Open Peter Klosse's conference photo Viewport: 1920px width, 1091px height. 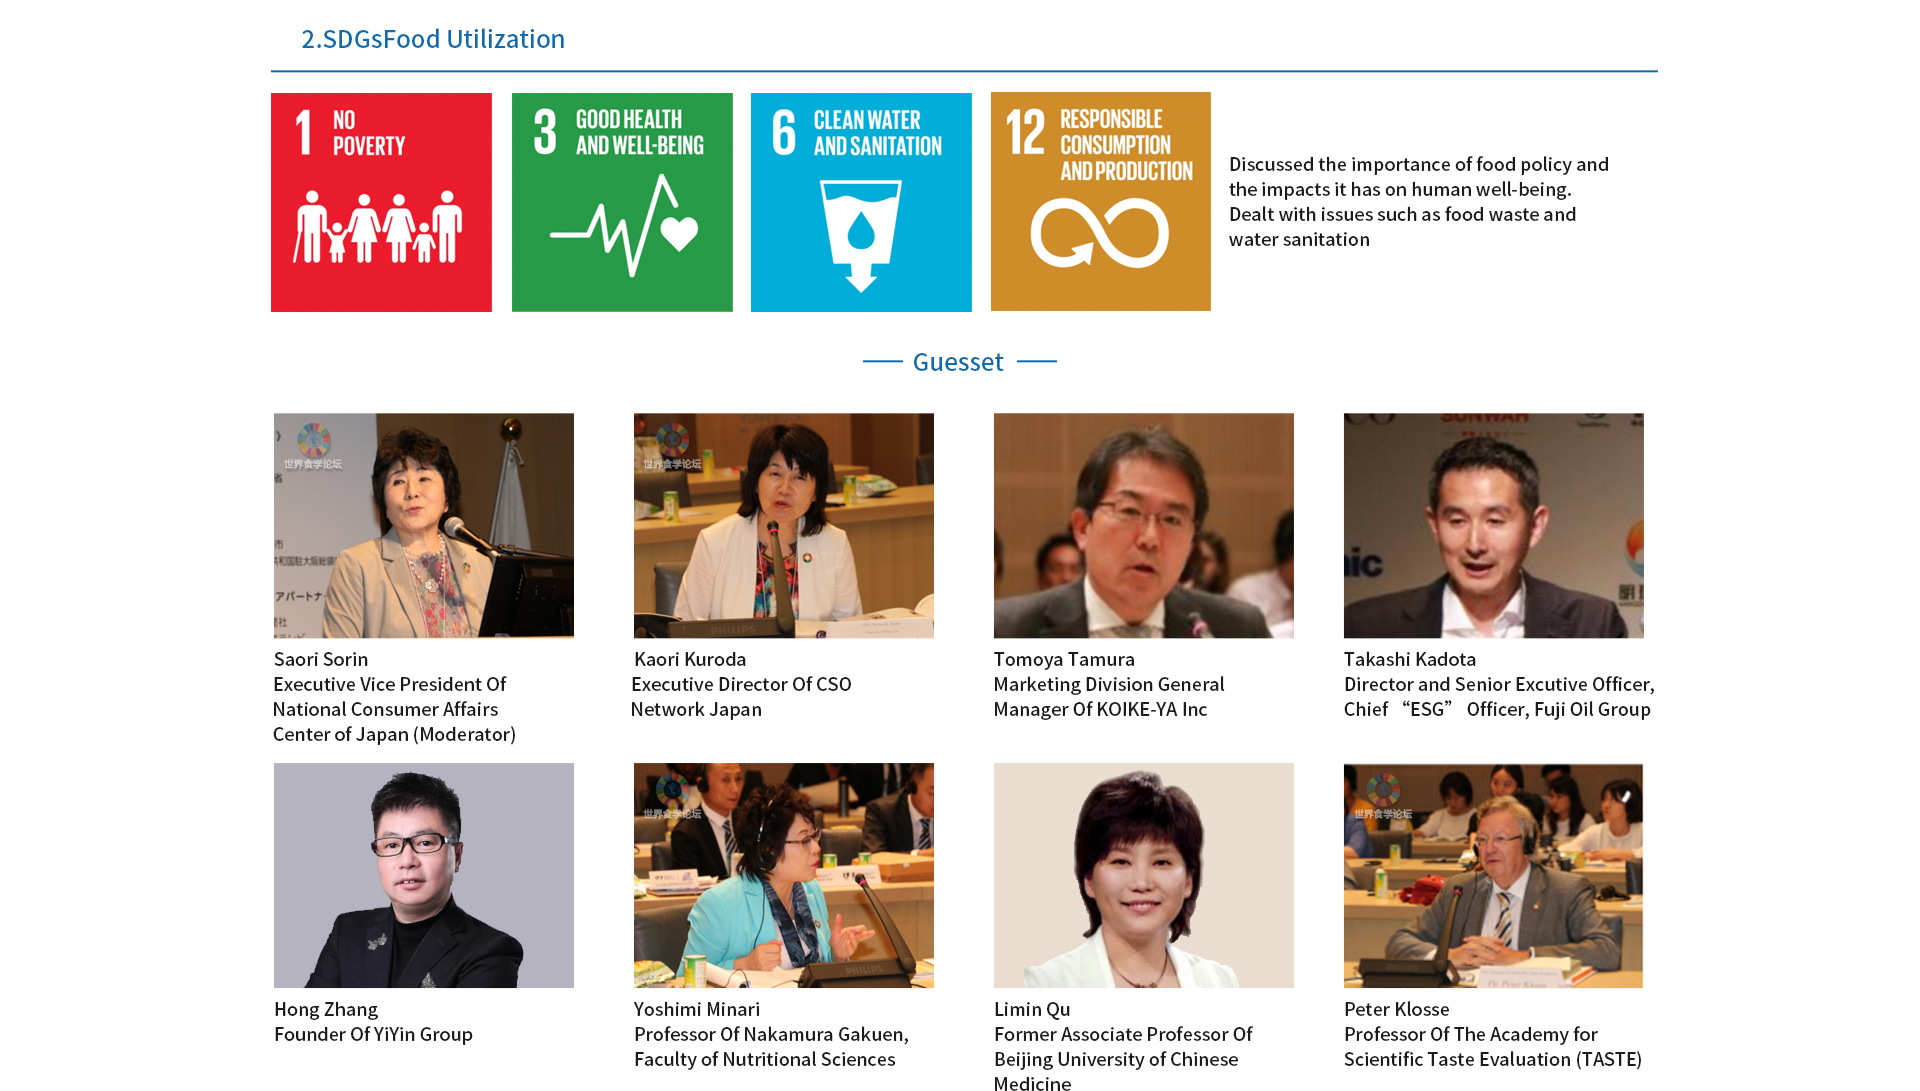point(1493,875)
